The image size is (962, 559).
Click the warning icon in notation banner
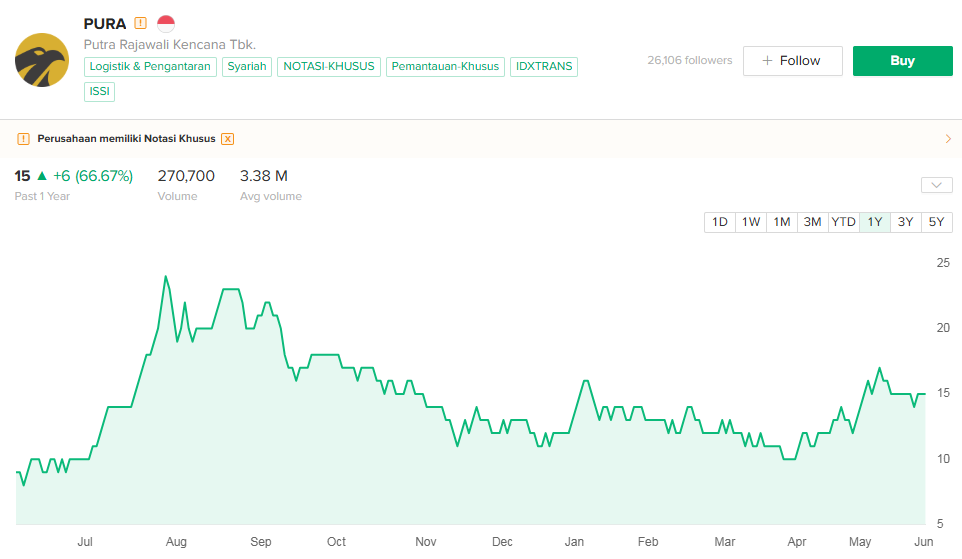pos(23,139)
